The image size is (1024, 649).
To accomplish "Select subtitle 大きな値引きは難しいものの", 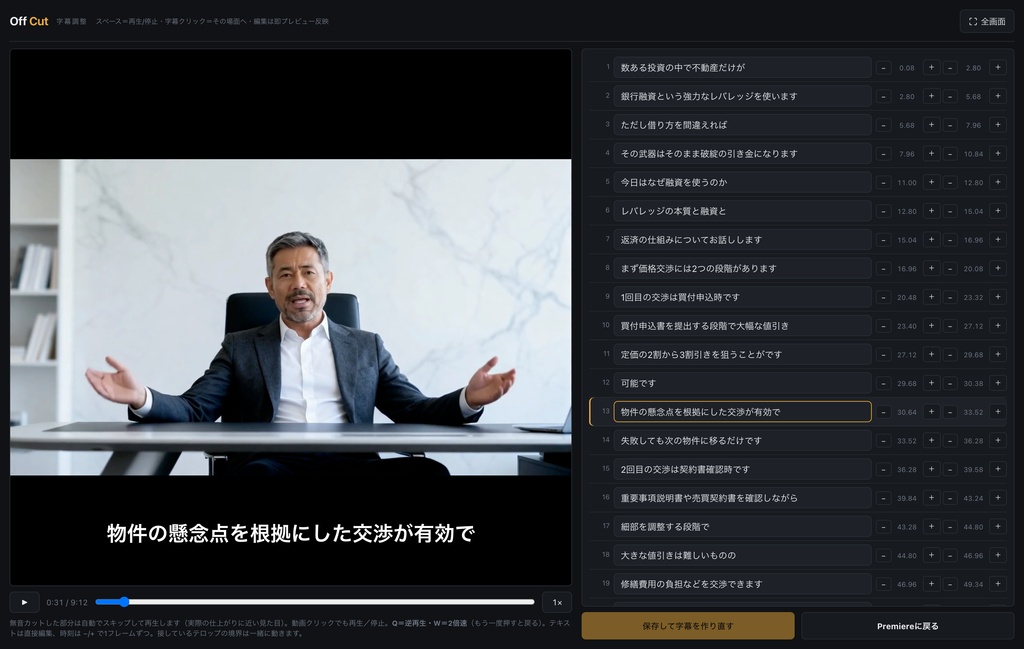I will [743, 556].
